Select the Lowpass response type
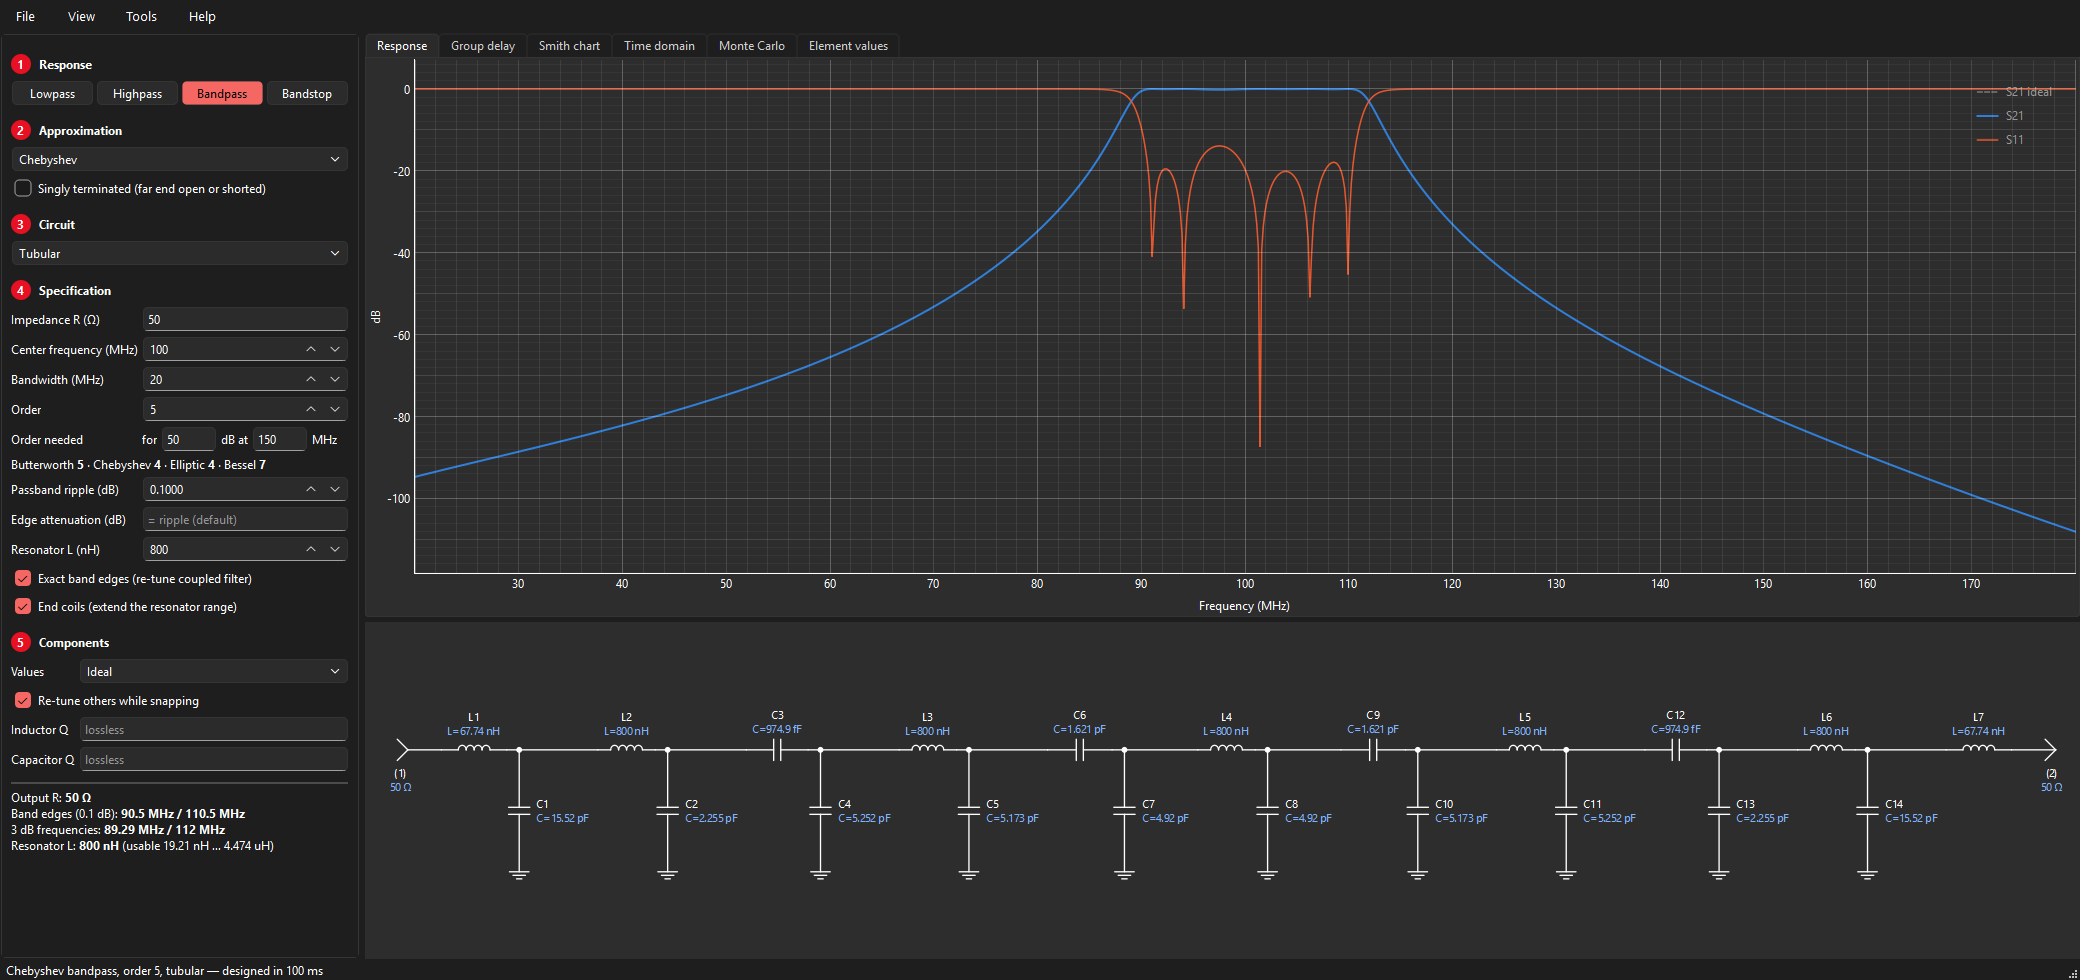Image resolution: width=2080 pixels, height=980 pixels. point(52,93)
